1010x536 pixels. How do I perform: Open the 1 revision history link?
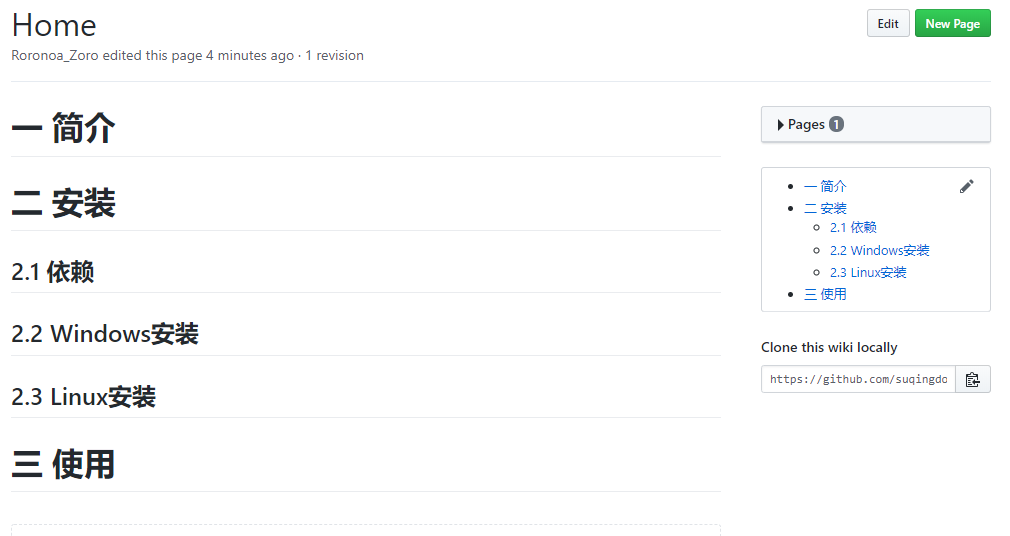click(x=334, y=56)
